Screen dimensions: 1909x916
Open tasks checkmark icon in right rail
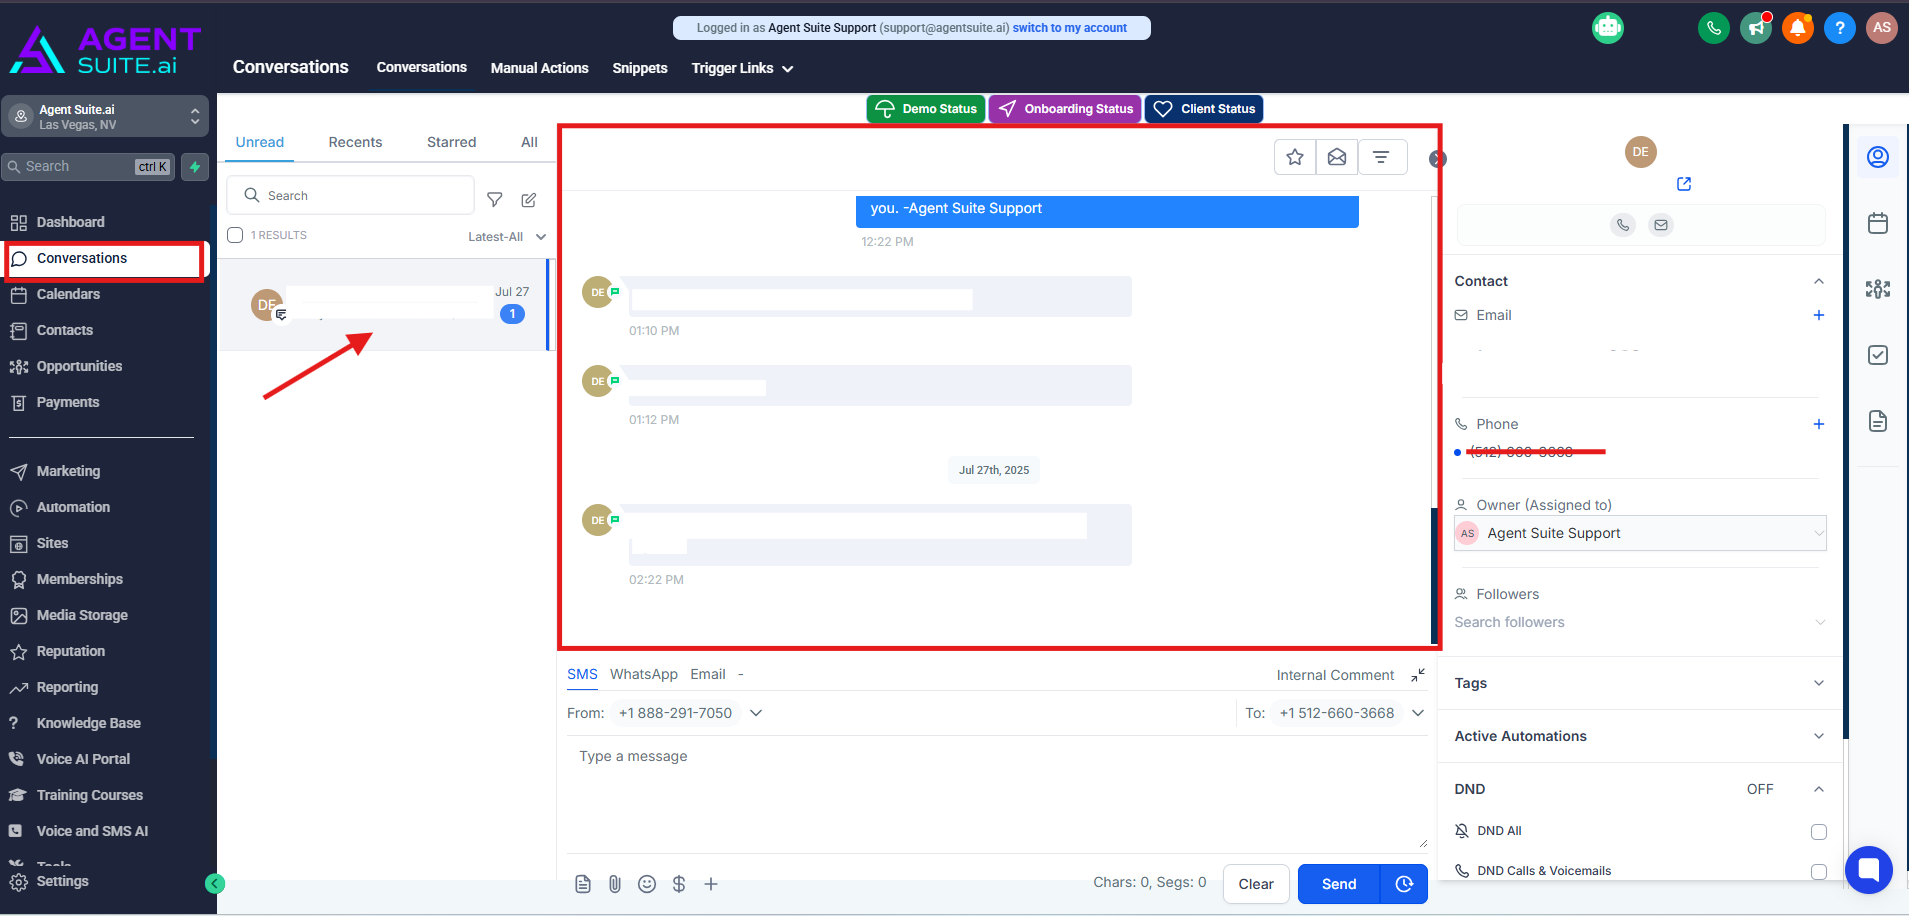[1878, 355]
